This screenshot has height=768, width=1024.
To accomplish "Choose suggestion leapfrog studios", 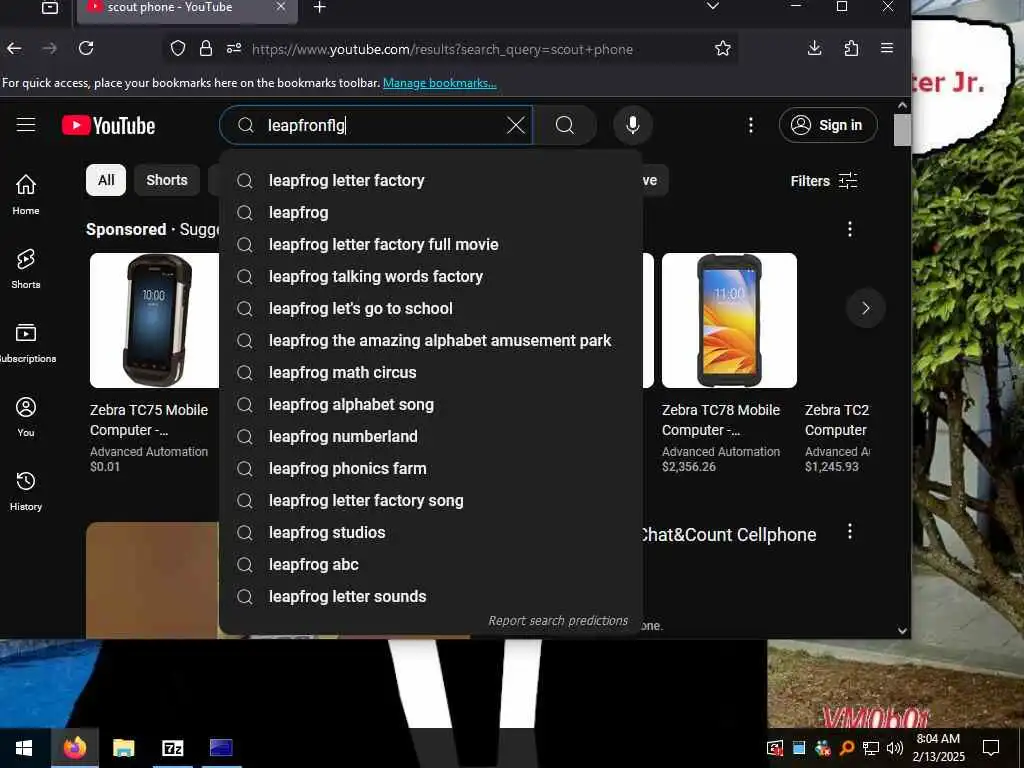I will tap(431, 533).
